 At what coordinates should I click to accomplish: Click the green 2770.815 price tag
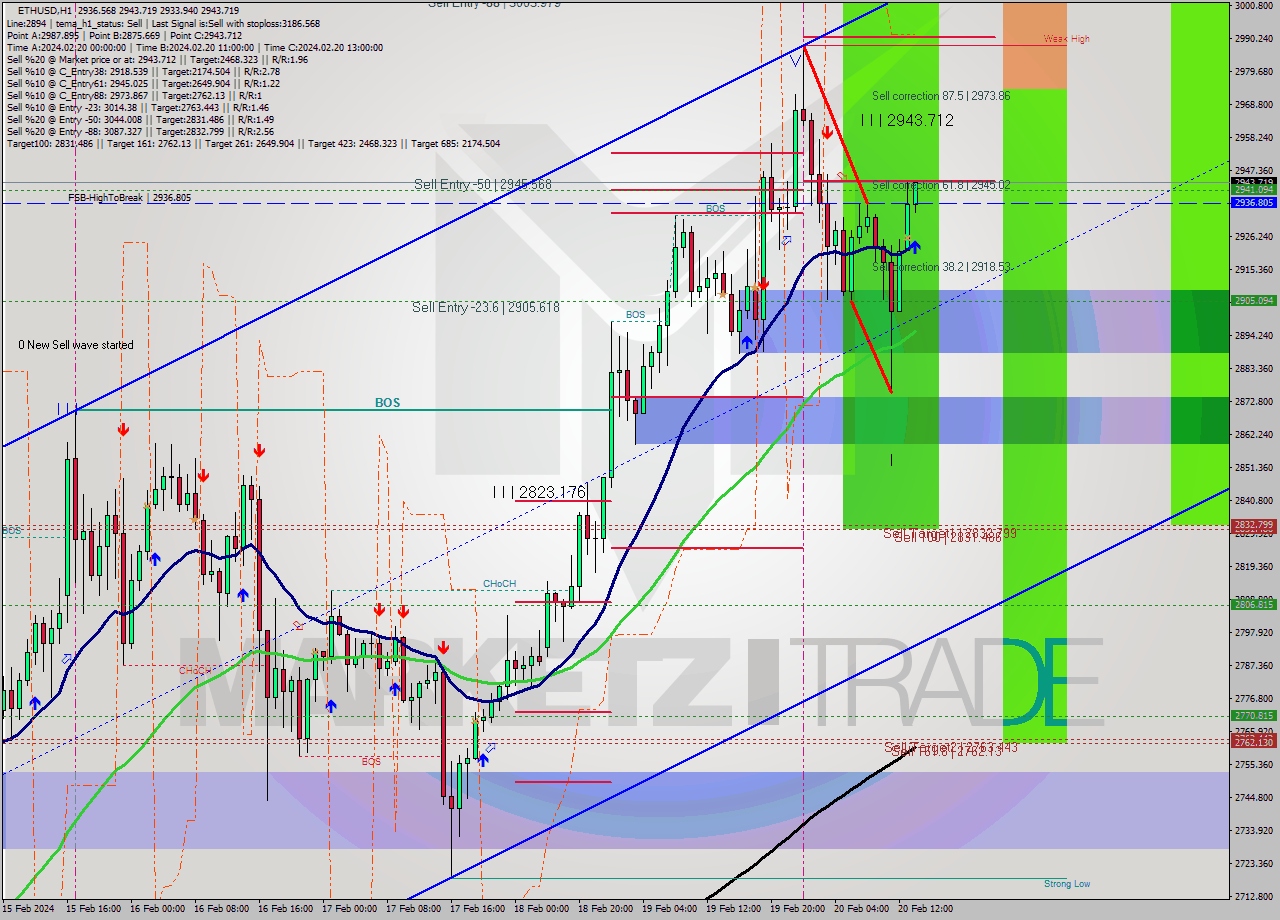click(x=1253, y=716)
